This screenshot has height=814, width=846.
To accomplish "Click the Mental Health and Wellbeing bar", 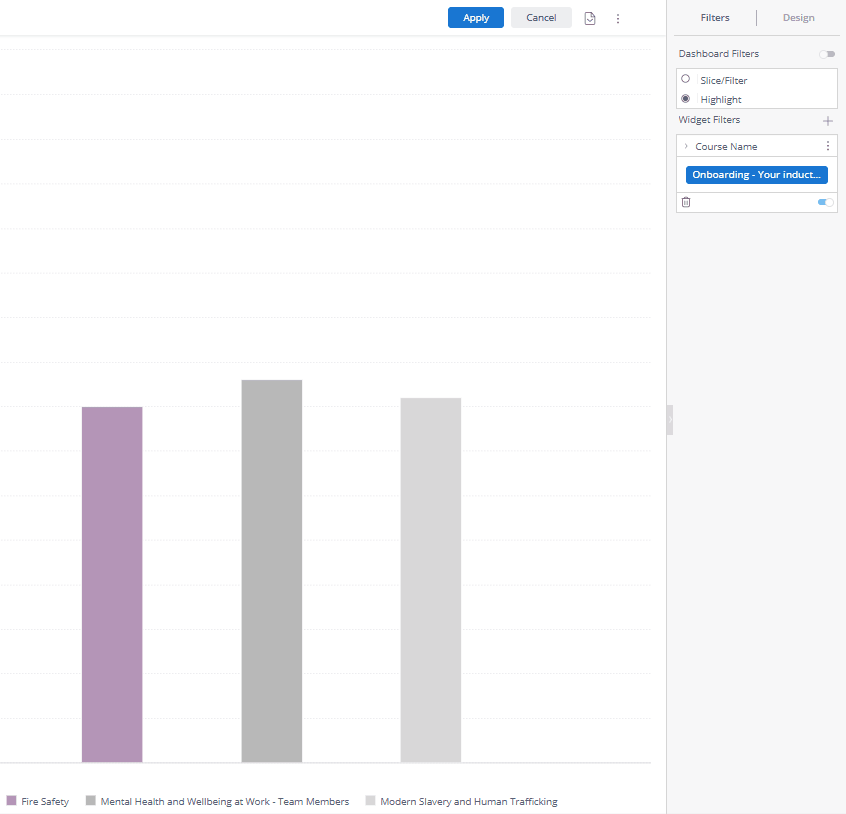I will pyautogui.click(x=272, y=571).
